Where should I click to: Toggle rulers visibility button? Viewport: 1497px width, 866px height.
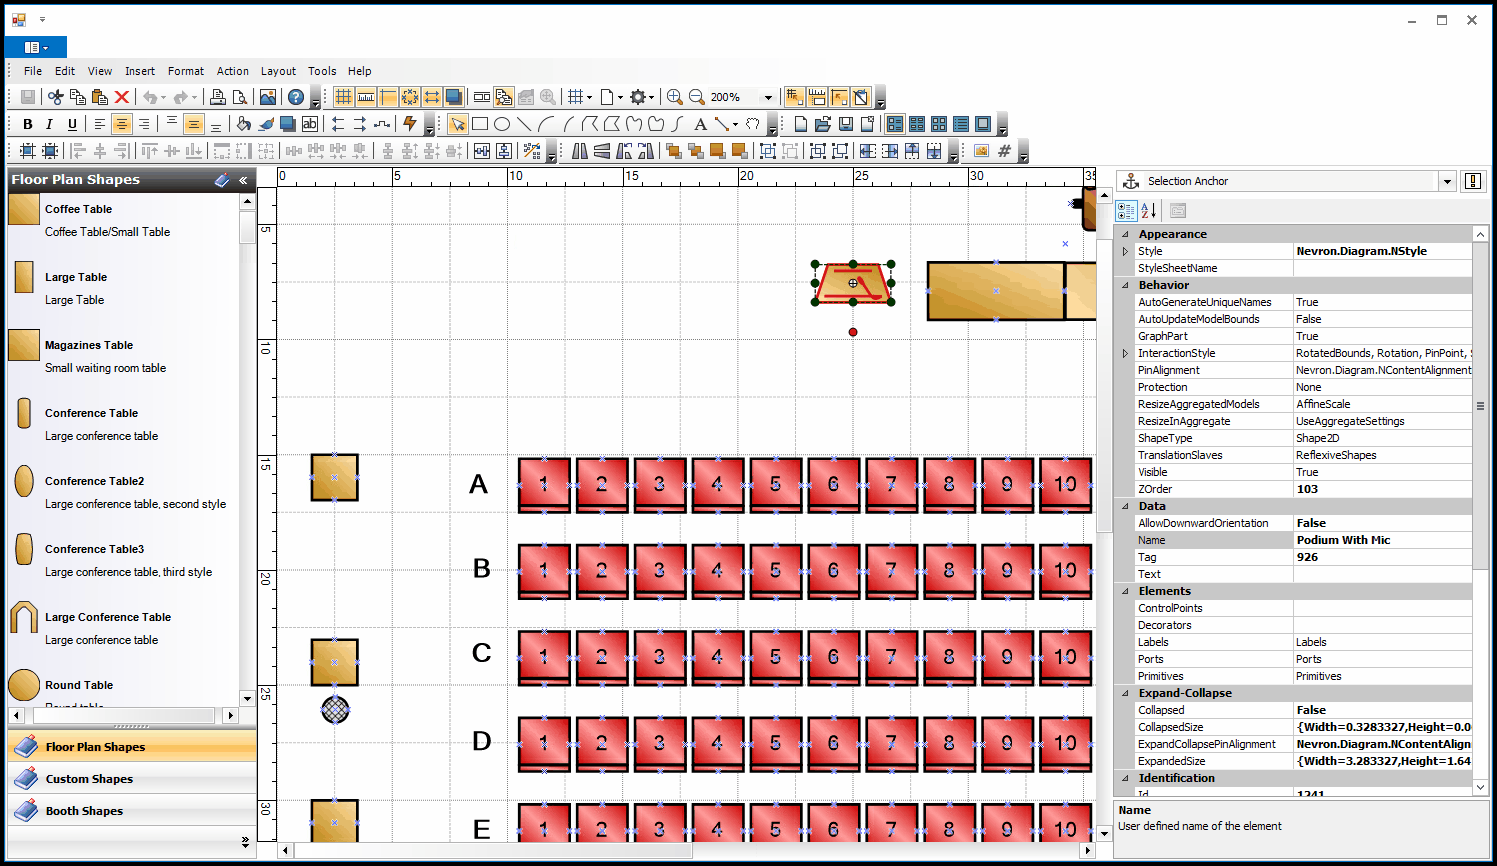pyautogui.click(x=366, y=97)
